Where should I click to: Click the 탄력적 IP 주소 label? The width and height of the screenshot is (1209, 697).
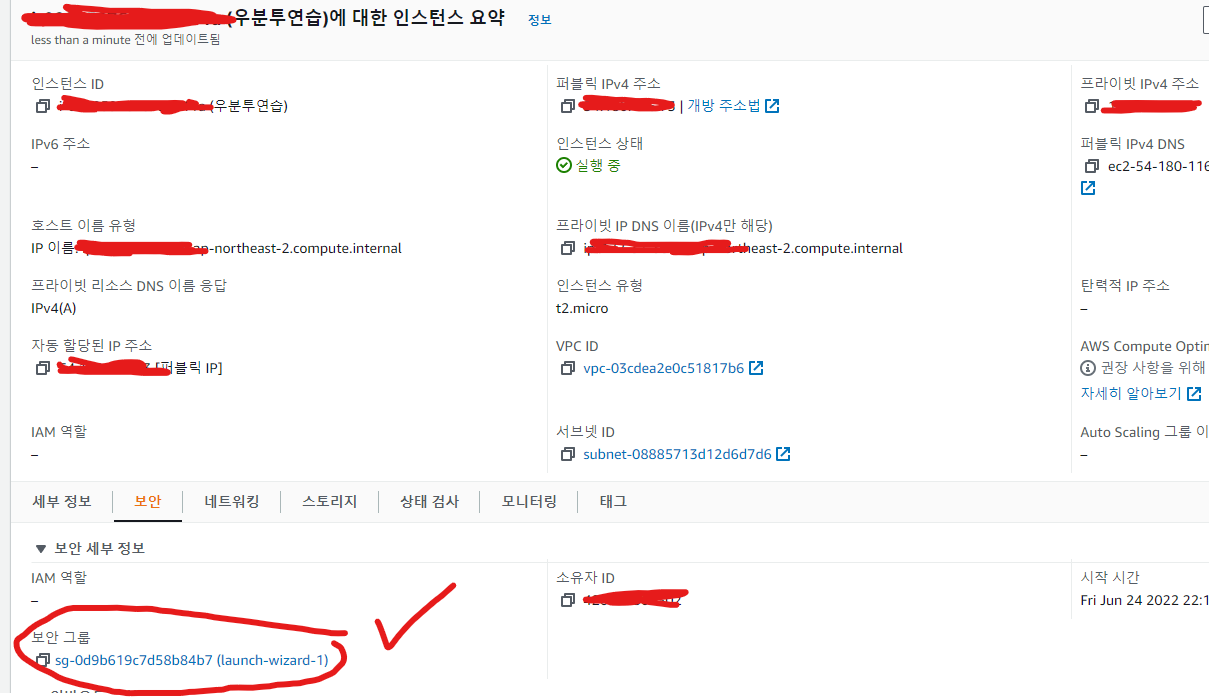point(1125,285)
